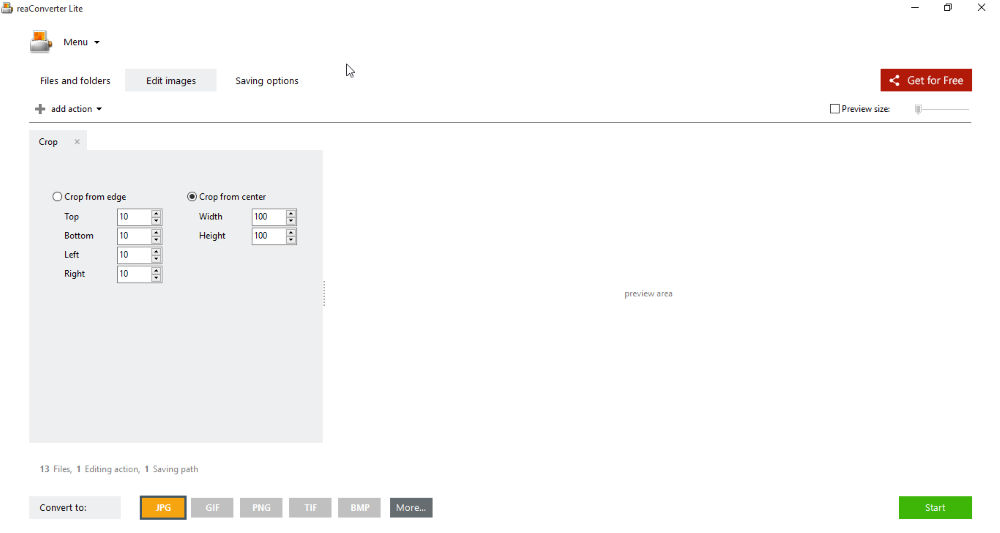This screenshot has width=1000, height=533.
Task: Click the Width value input field
Action: click(268, 217)
